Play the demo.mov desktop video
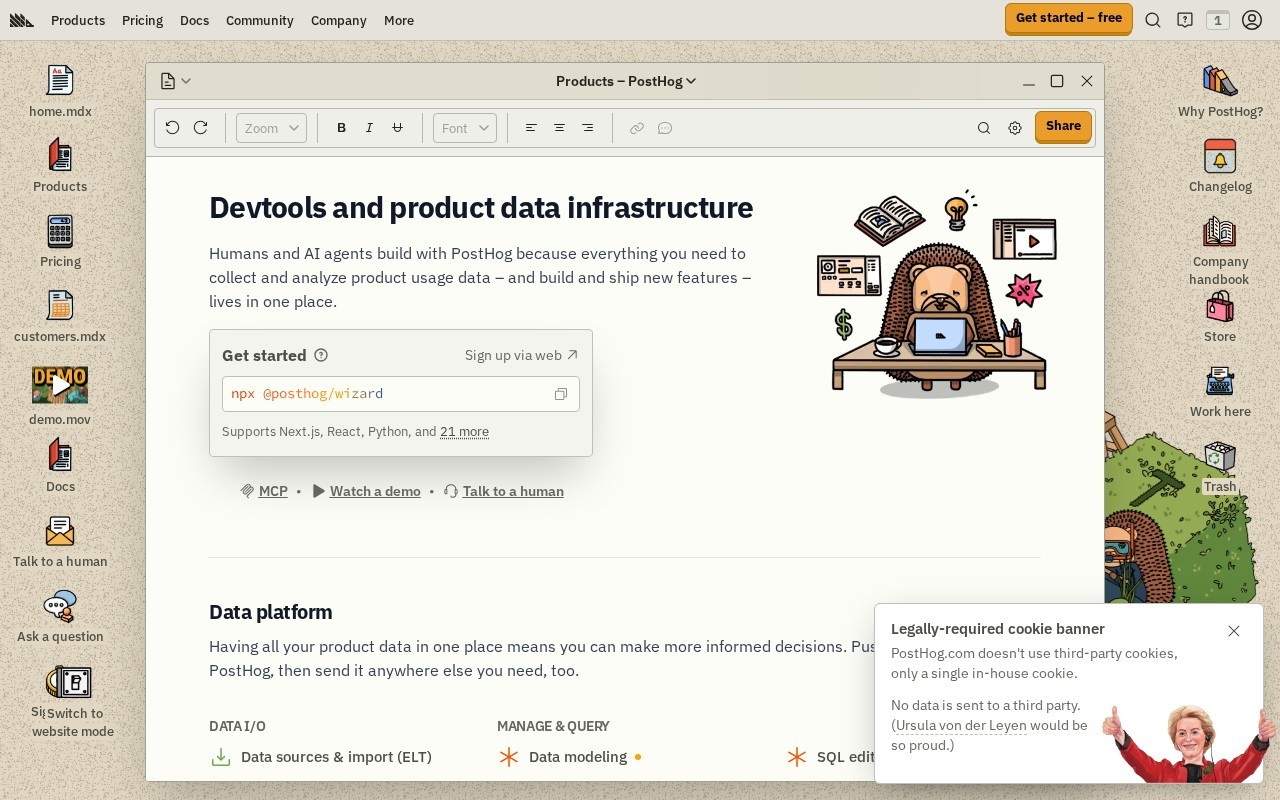1280x800 pixels. [60, 385]
